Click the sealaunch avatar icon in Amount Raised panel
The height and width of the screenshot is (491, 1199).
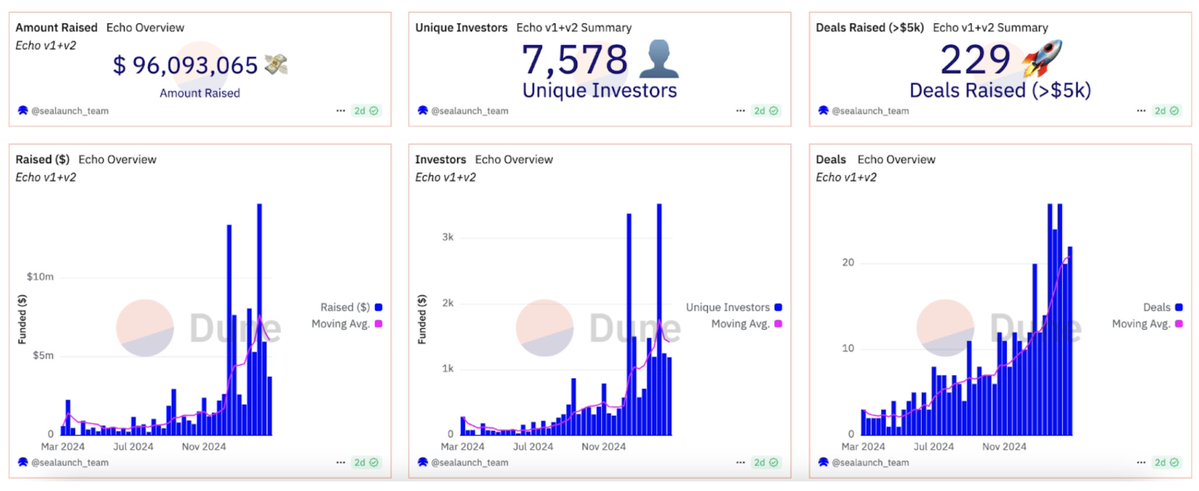tap(24, 110)
